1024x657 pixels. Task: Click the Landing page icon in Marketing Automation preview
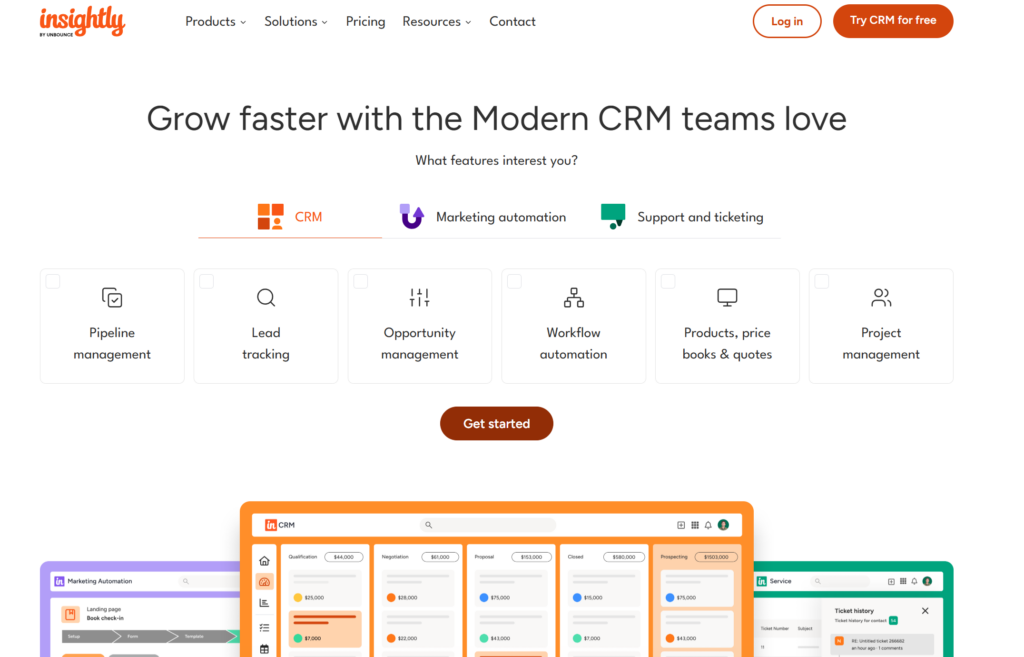click(71, 614)
